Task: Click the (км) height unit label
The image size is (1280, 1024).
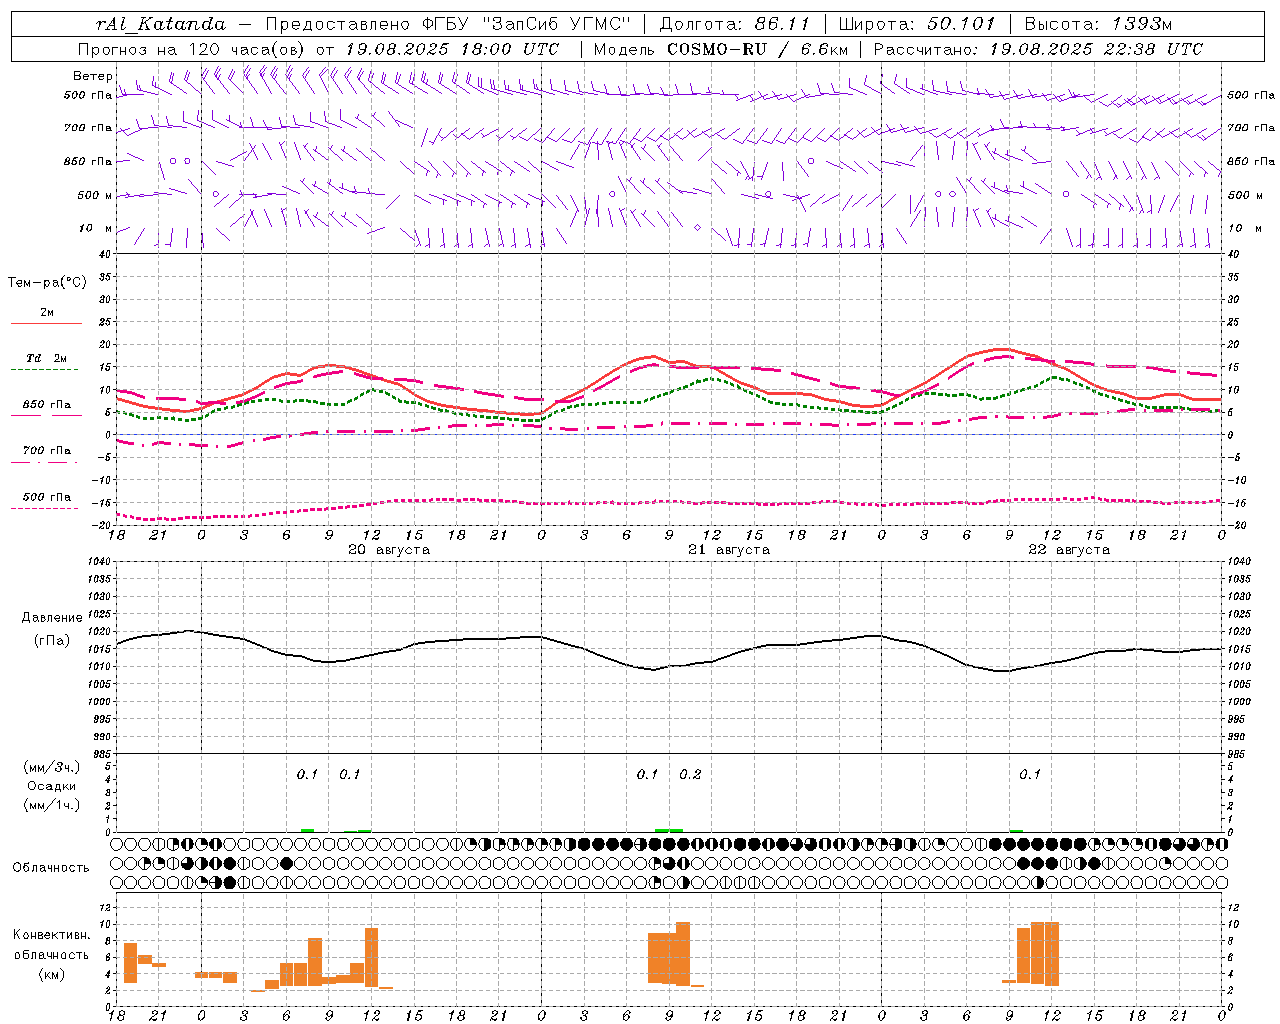Action: [x=52, y=974]
